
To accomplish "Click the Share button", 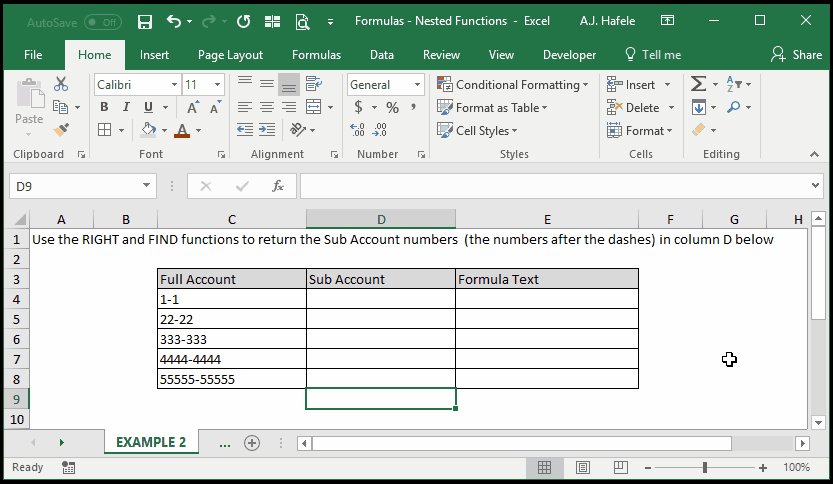I will pos(796,55).
